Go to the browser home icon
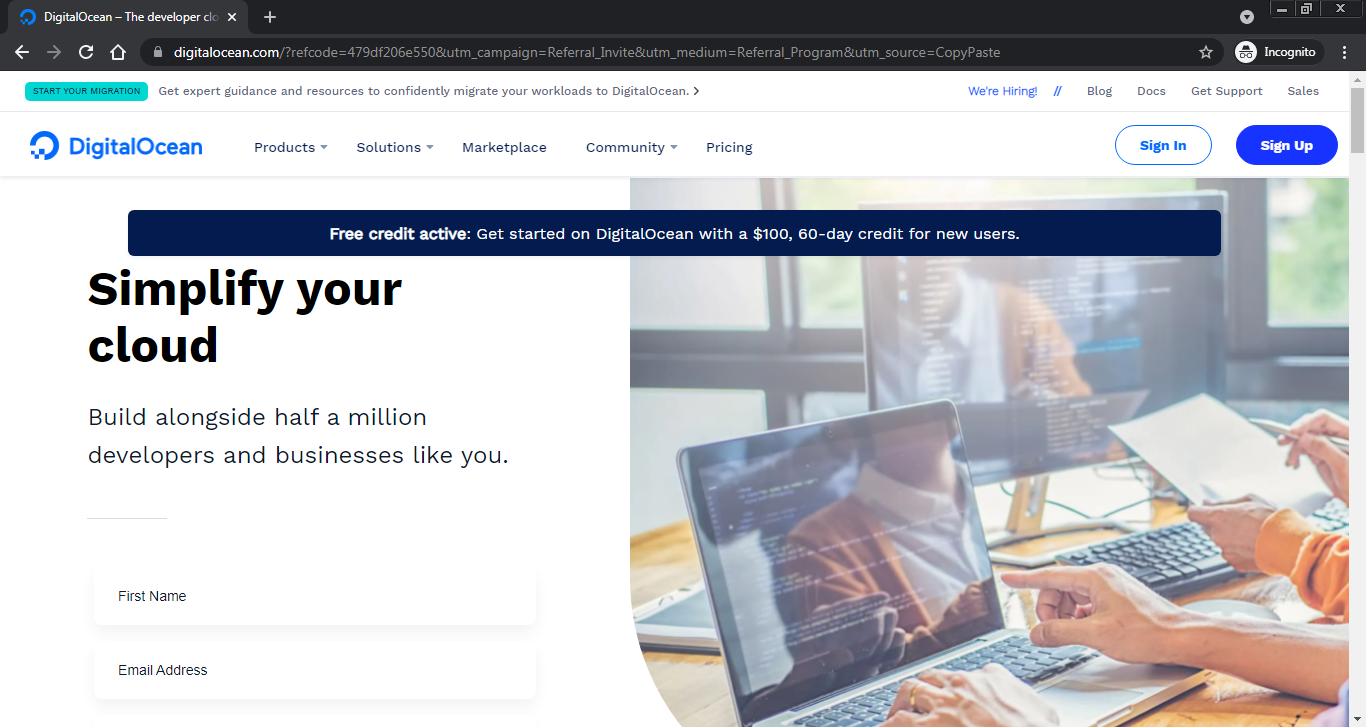Viewport: 1366px width, 727px height. (x=118, y=52)
